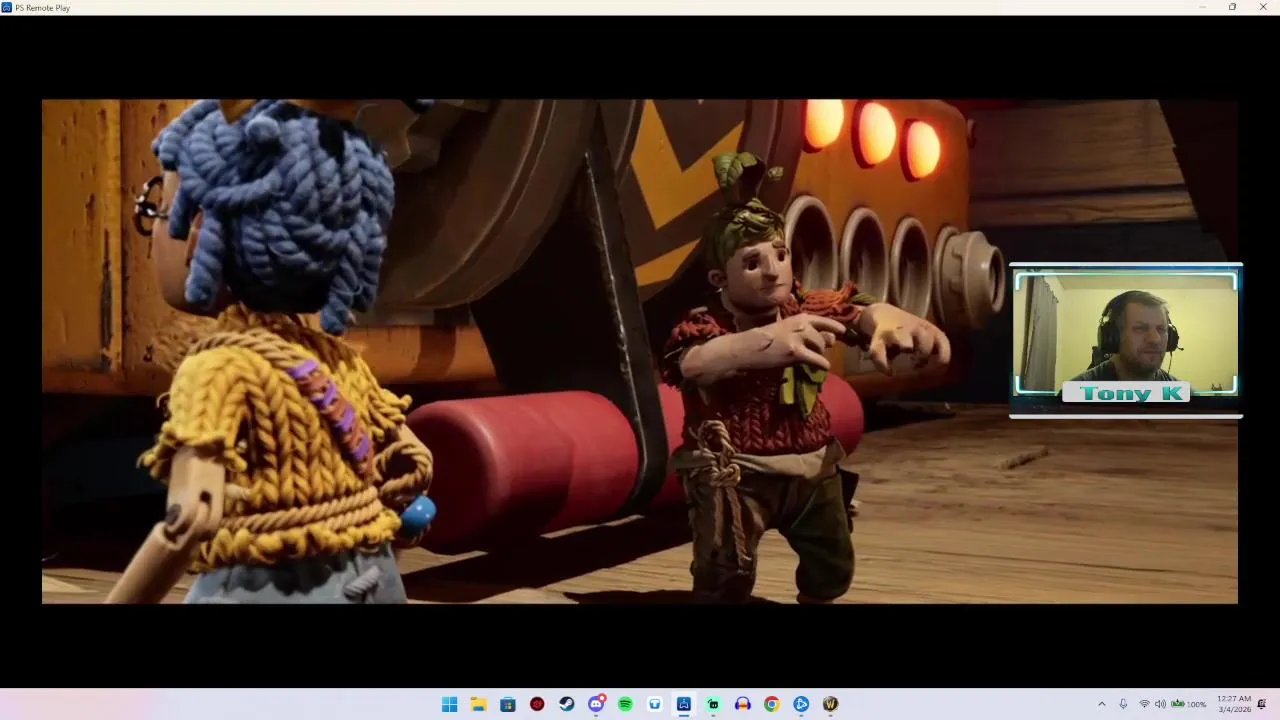Open Steam from the taskbar
Screen dimensions: 1280x720
pyautogui.click(x=567, y=704)
